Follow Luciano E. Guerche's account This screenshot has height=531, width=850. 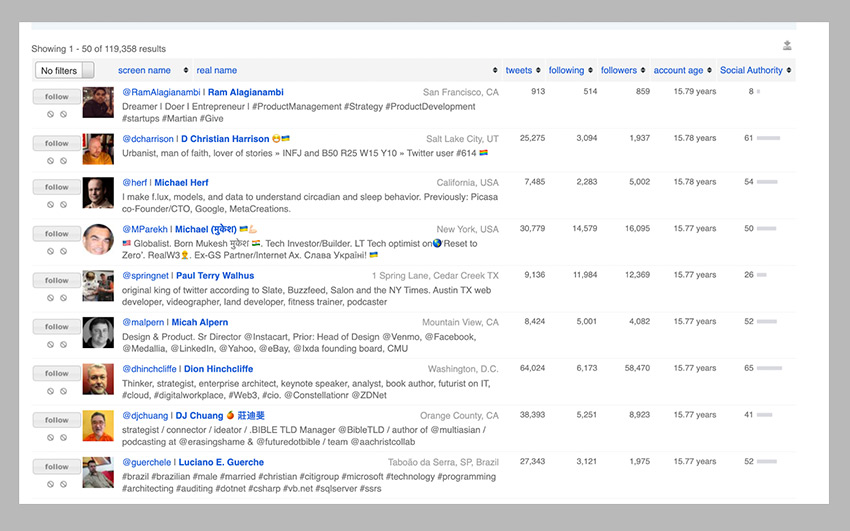tap(56, 467)
